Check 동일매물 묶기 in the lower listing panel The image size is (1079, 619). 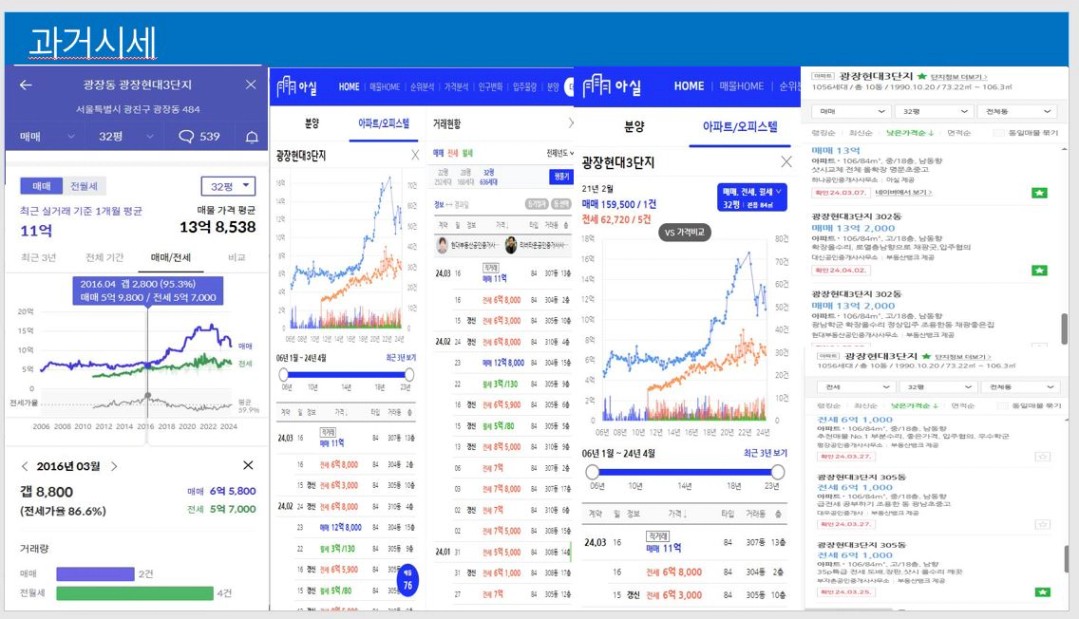point(1002,406)
